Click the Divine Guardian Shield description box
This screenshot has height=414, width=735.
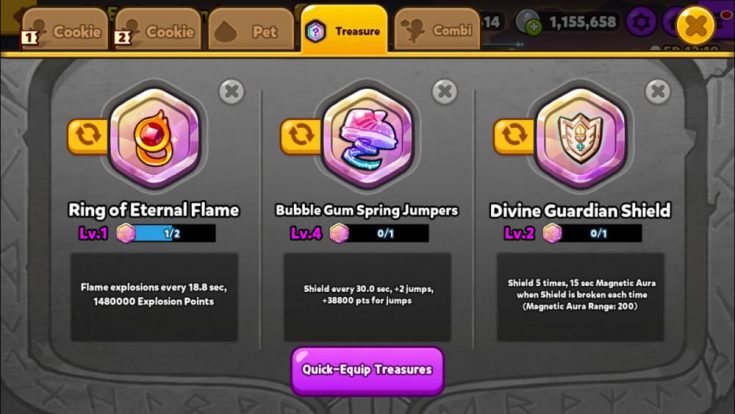[x=580, y=297]
